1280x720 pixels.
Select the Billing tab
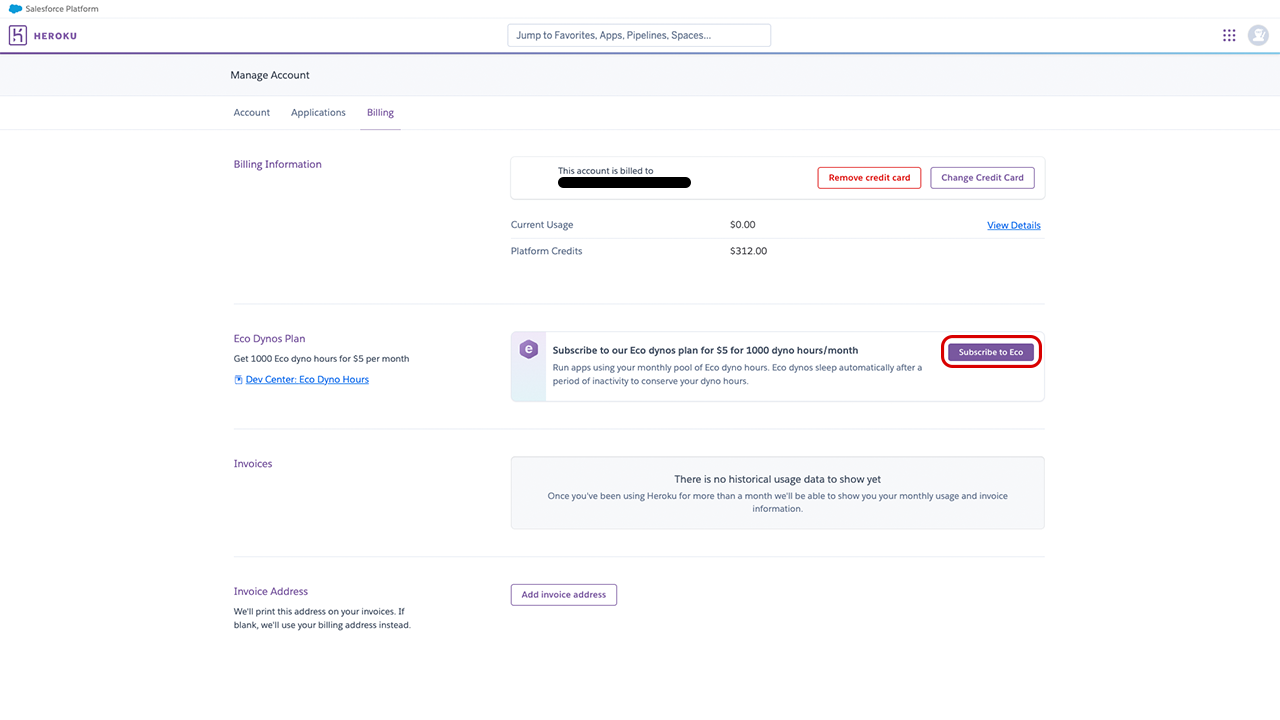pos(380,113)
